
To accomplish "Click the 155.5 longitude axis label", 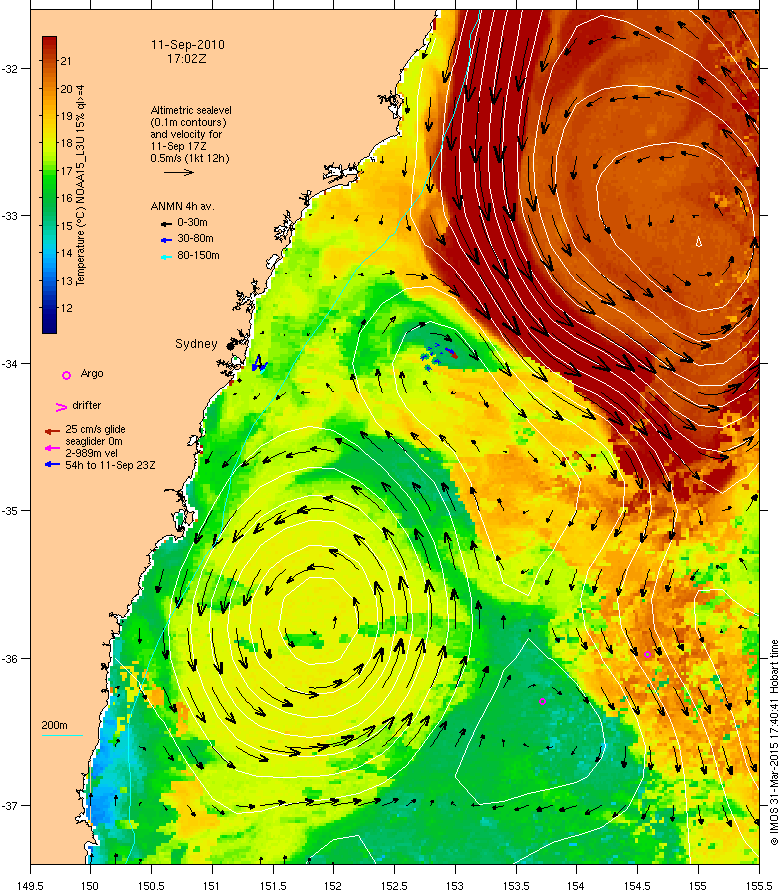I will point(758,885).
